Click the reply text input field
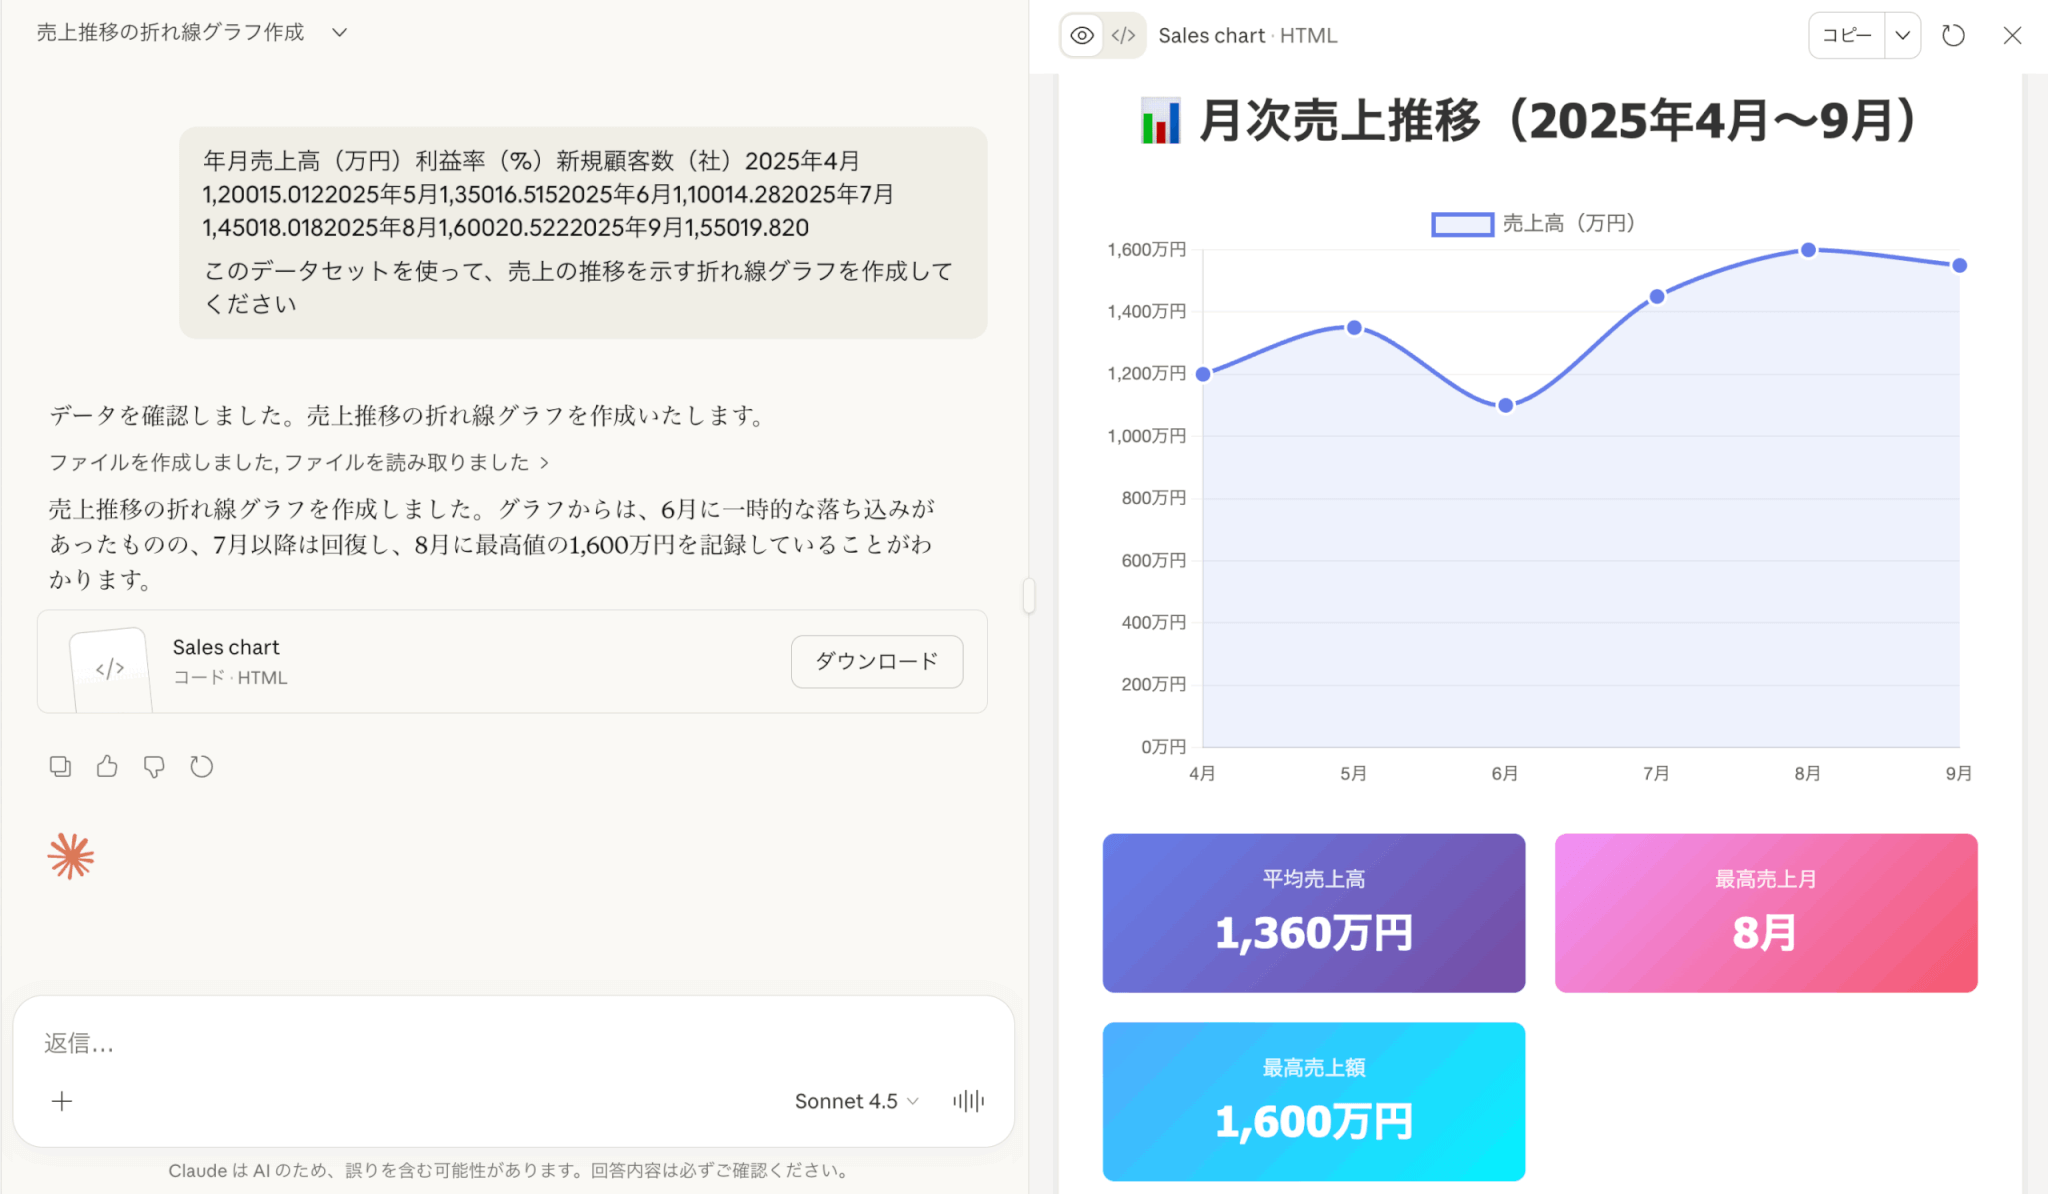2048x1194 pixels. pyautogui.click(x=500, y=1044)
